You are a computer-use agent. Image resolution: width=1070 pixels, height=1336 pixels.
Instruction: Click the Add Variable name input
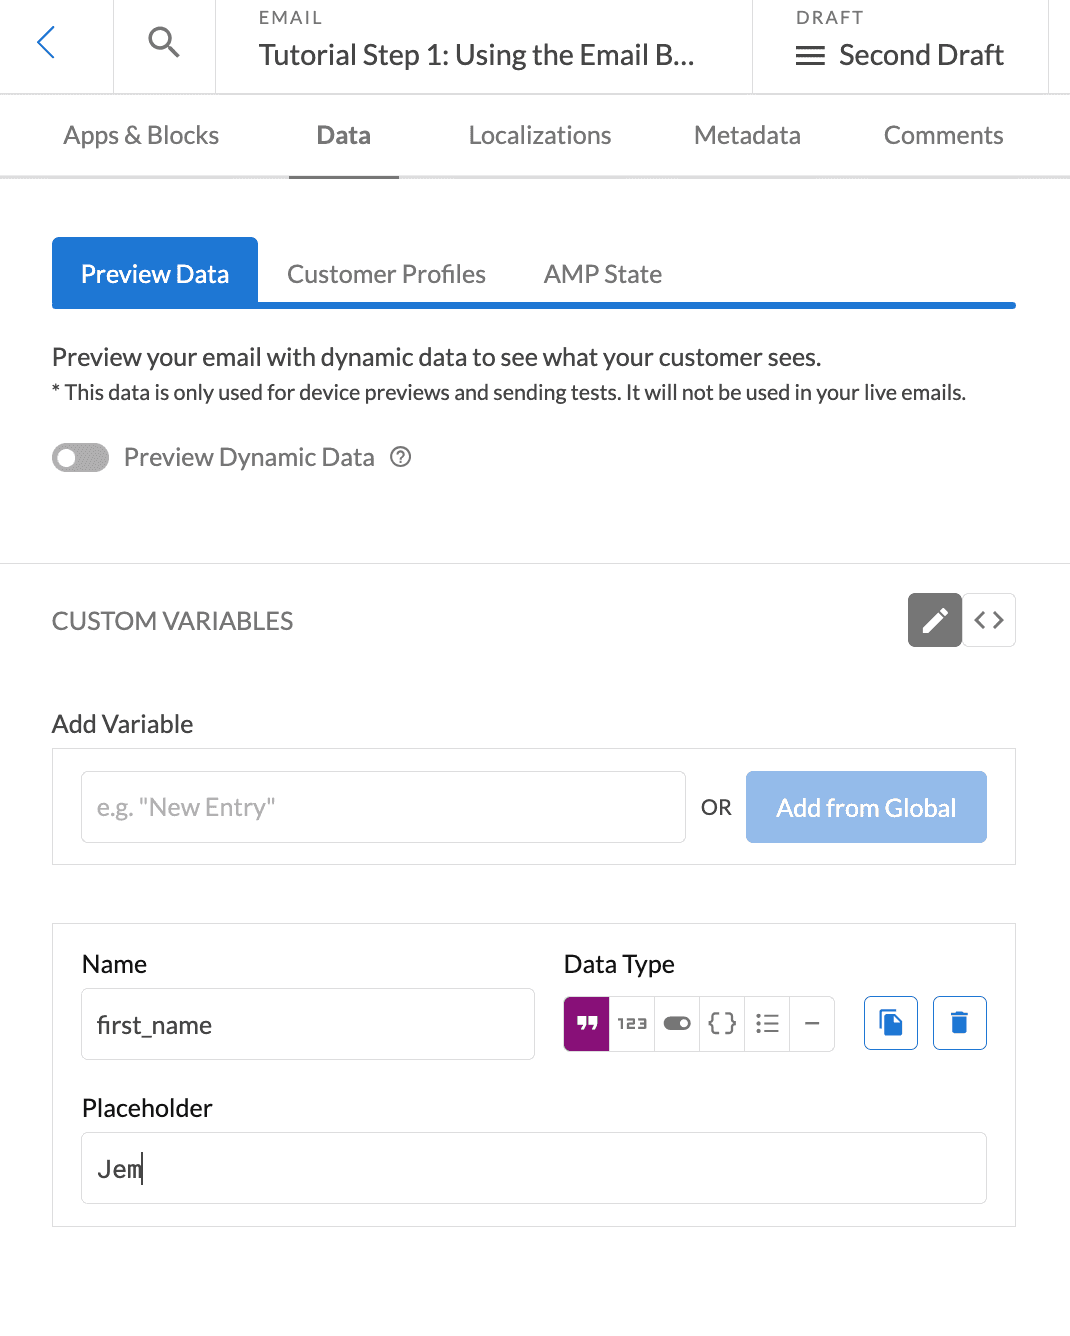click(x=383, y=807)
